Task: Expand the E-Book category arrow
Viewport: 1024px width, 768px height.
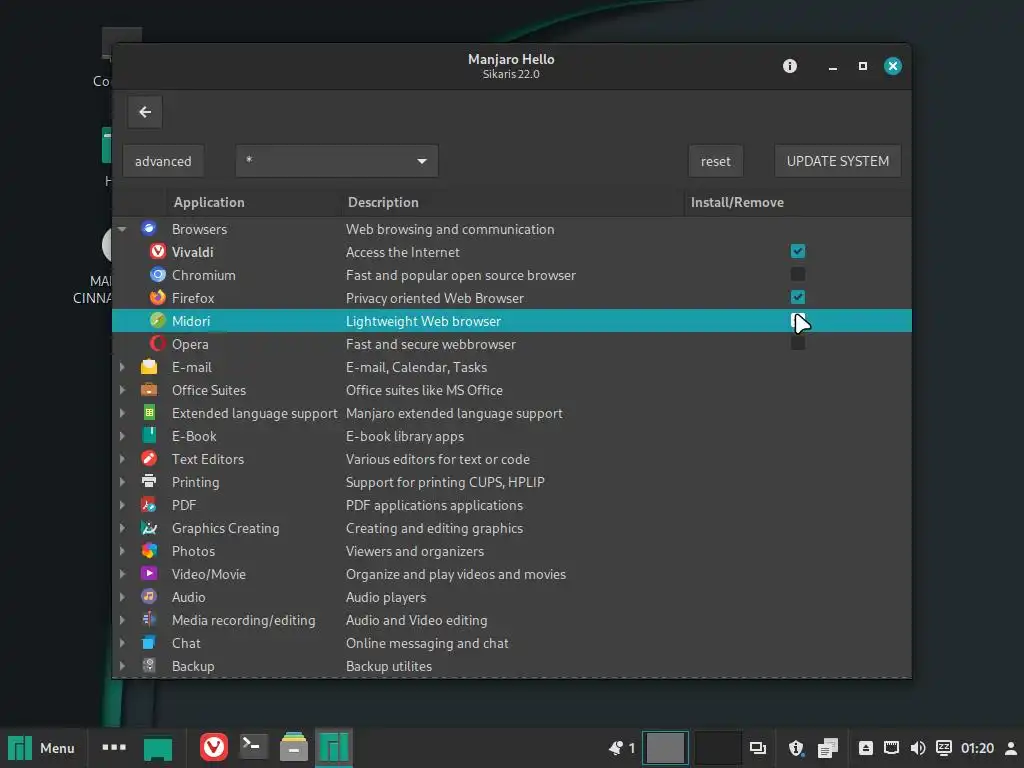Action: (x=122, y=436)
